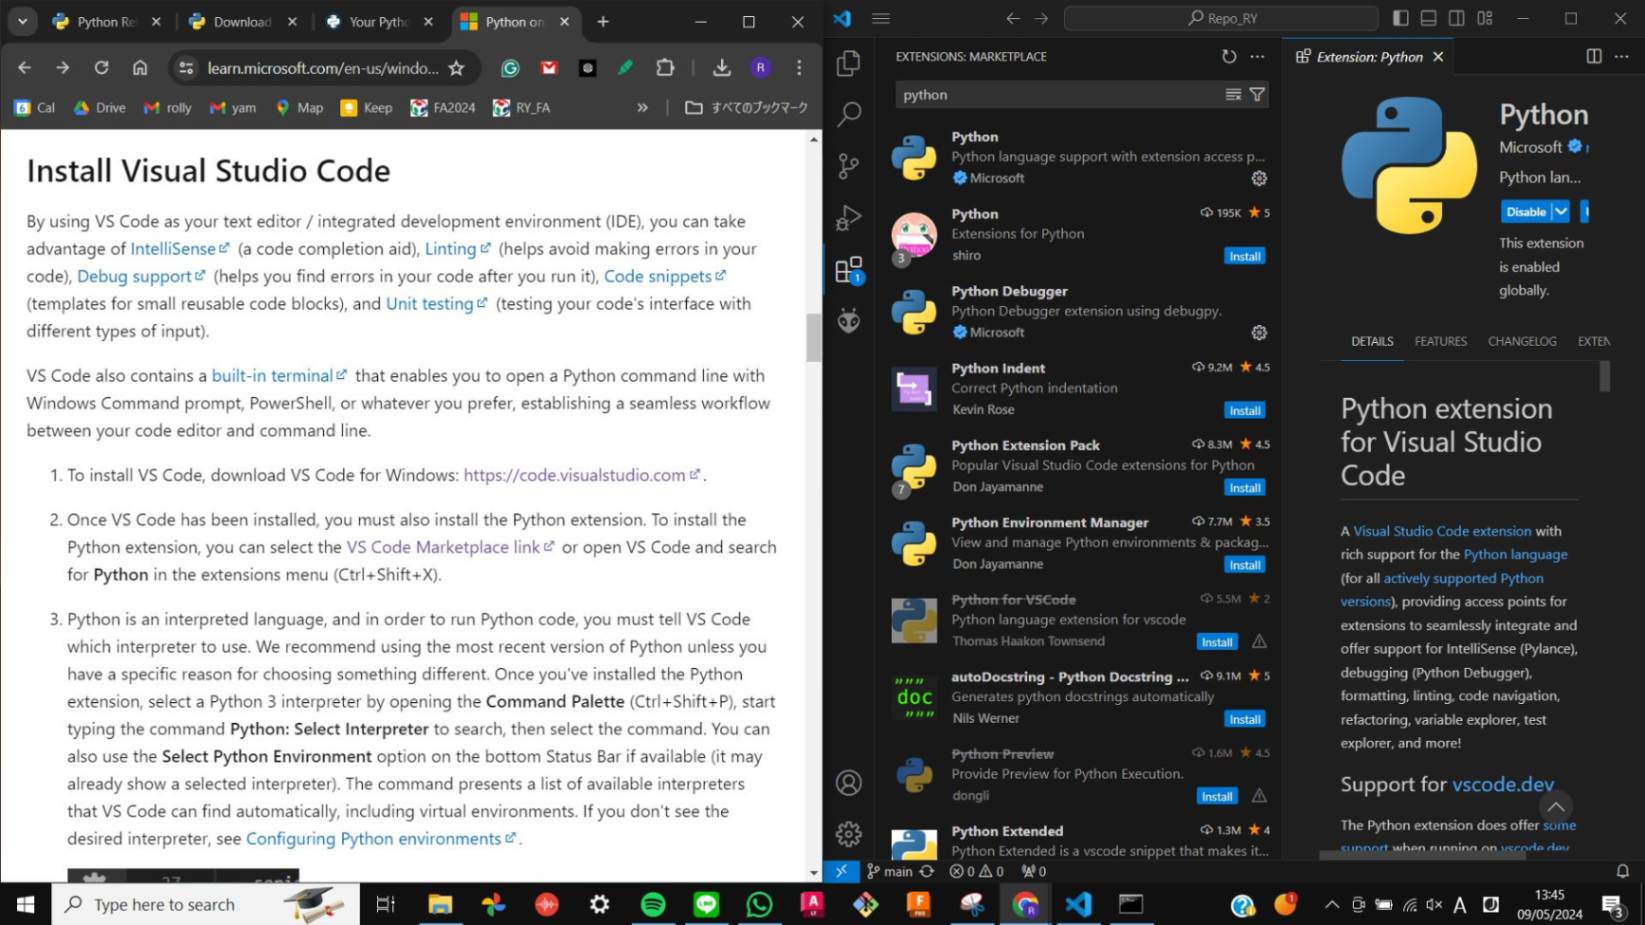The width and height of the screenshot is (1645, 925).
Task: Open Customize Layout in VS Code title bar
Action: pos(1484,18)
